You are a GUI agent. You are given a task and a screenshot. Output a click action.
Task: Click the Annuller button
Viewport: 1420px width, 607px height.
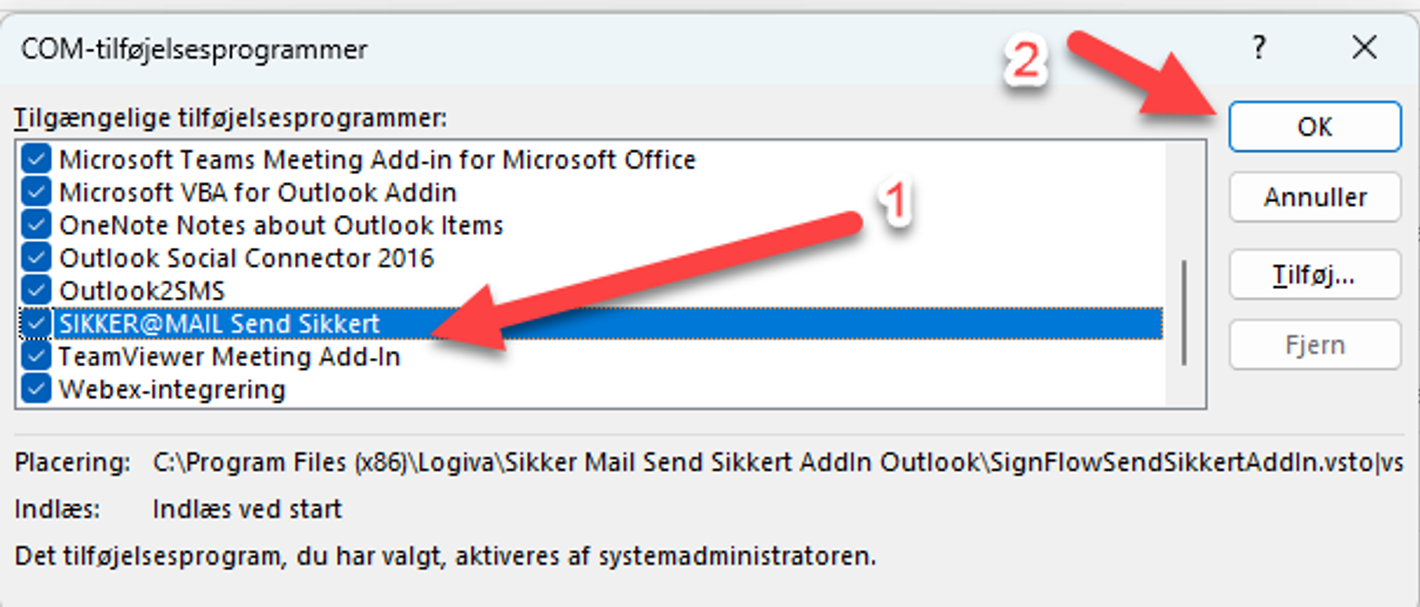1314,197
